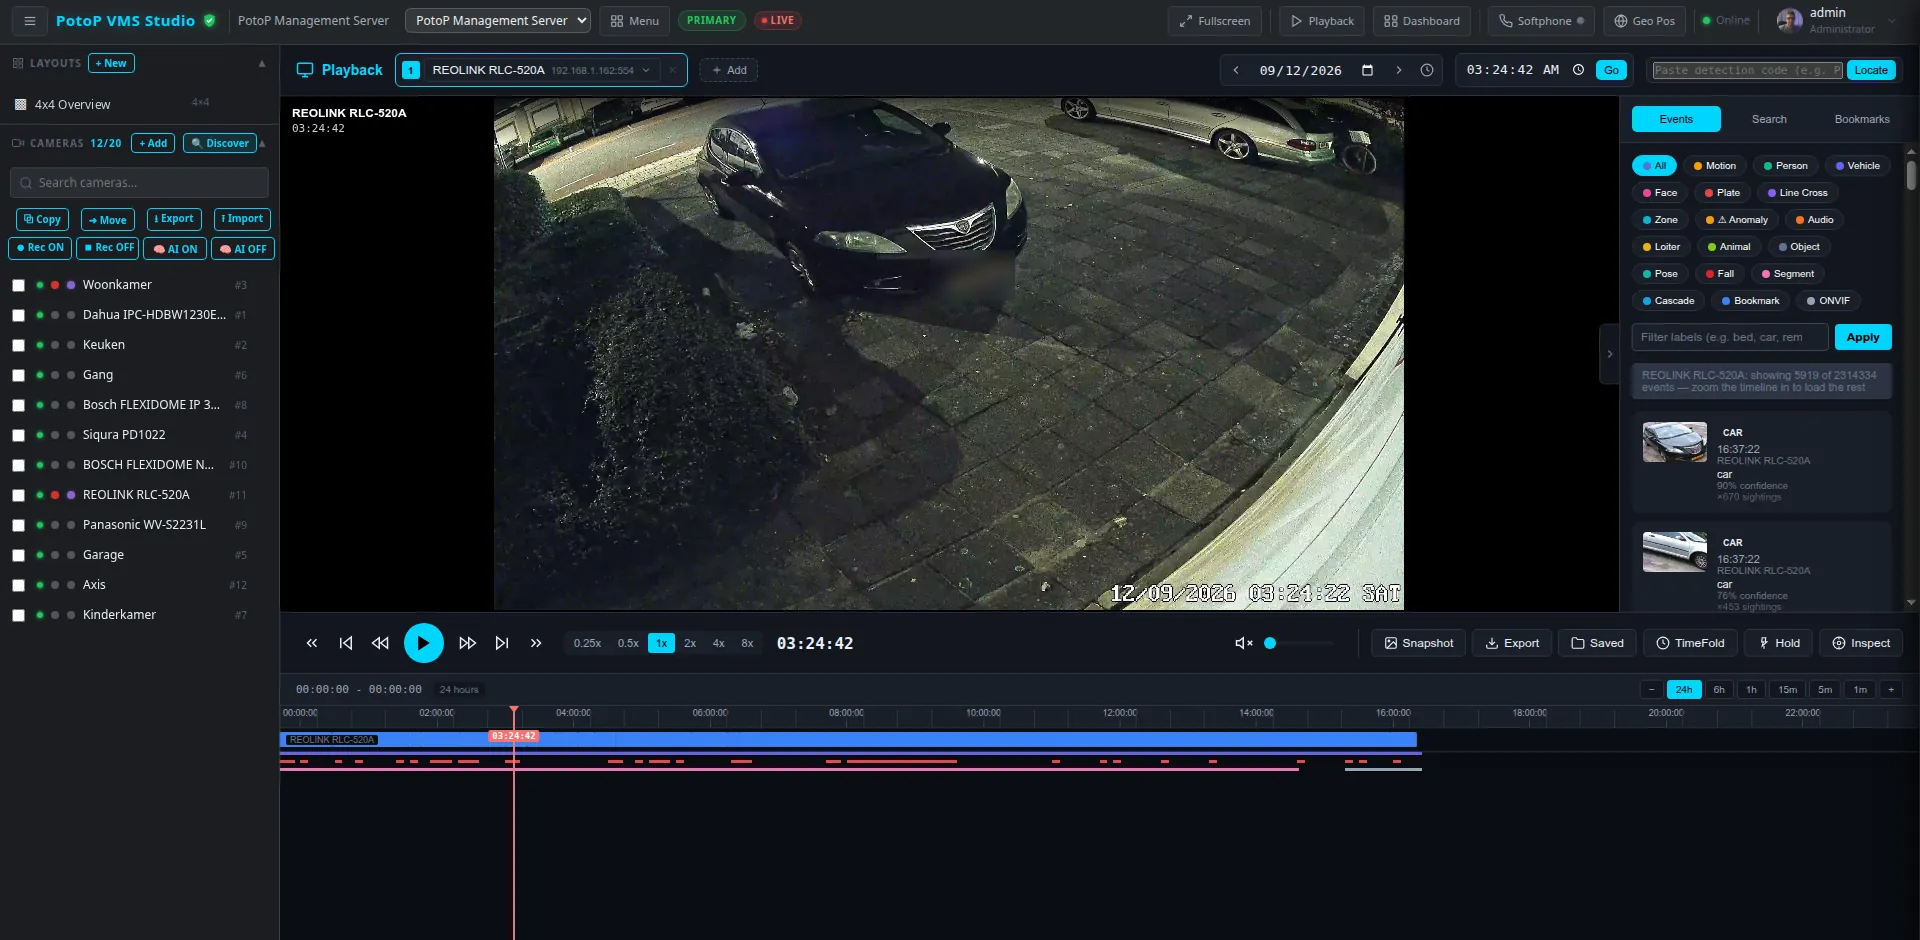
Task: Click the Apply filter button
Action: coord(1862,337)
